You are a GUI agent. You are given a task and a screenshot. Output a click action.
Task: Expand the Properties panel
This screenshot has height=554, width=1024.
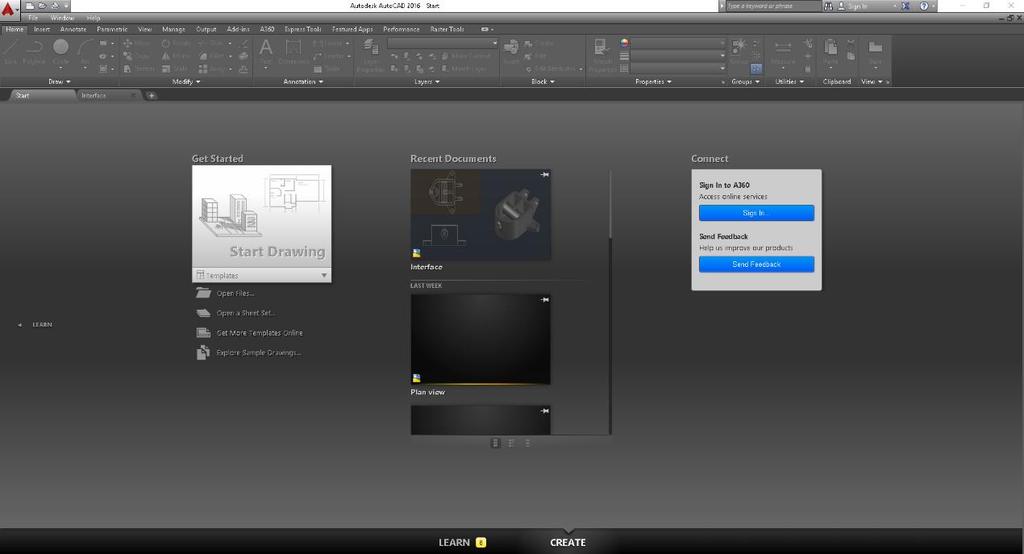653,82
